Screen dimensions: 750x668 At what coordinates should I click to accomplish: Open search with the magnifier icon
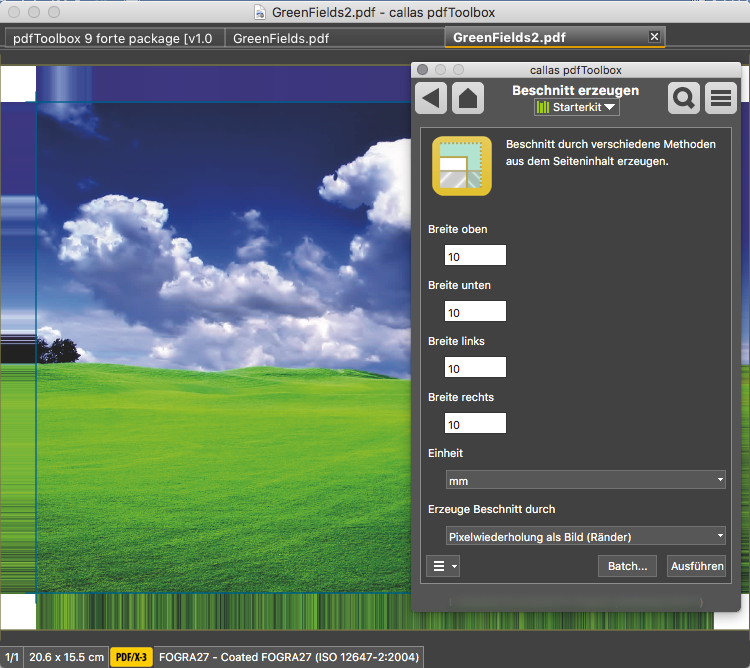pos(684,98)
